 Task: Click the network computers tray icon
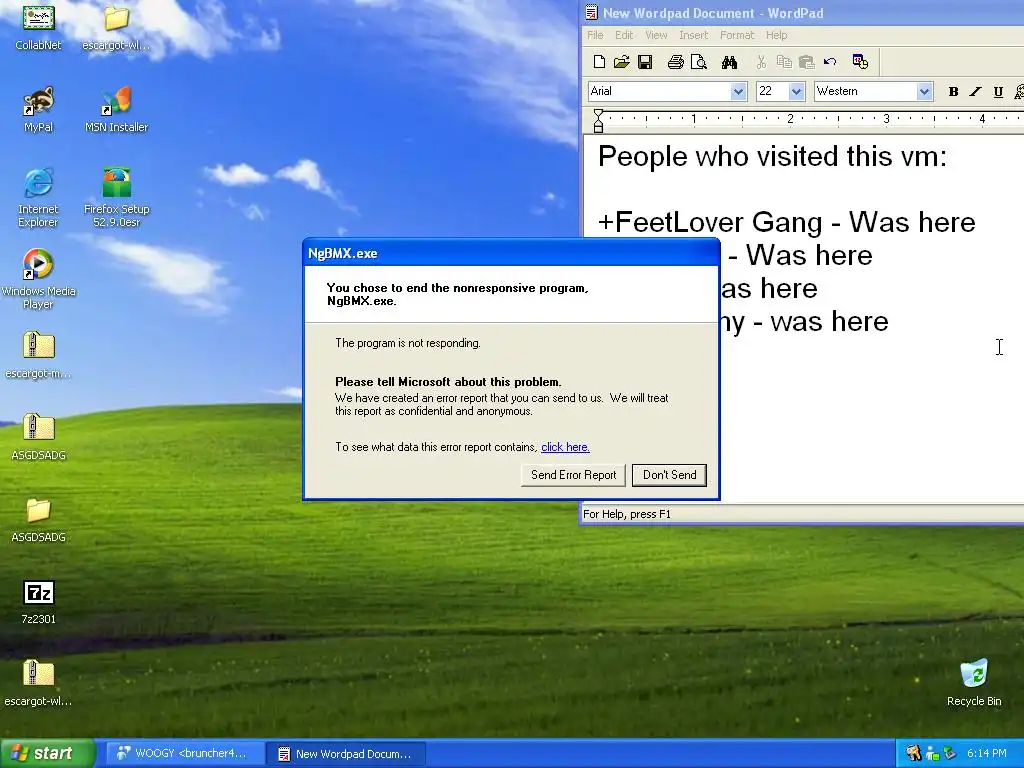[932, 754]
